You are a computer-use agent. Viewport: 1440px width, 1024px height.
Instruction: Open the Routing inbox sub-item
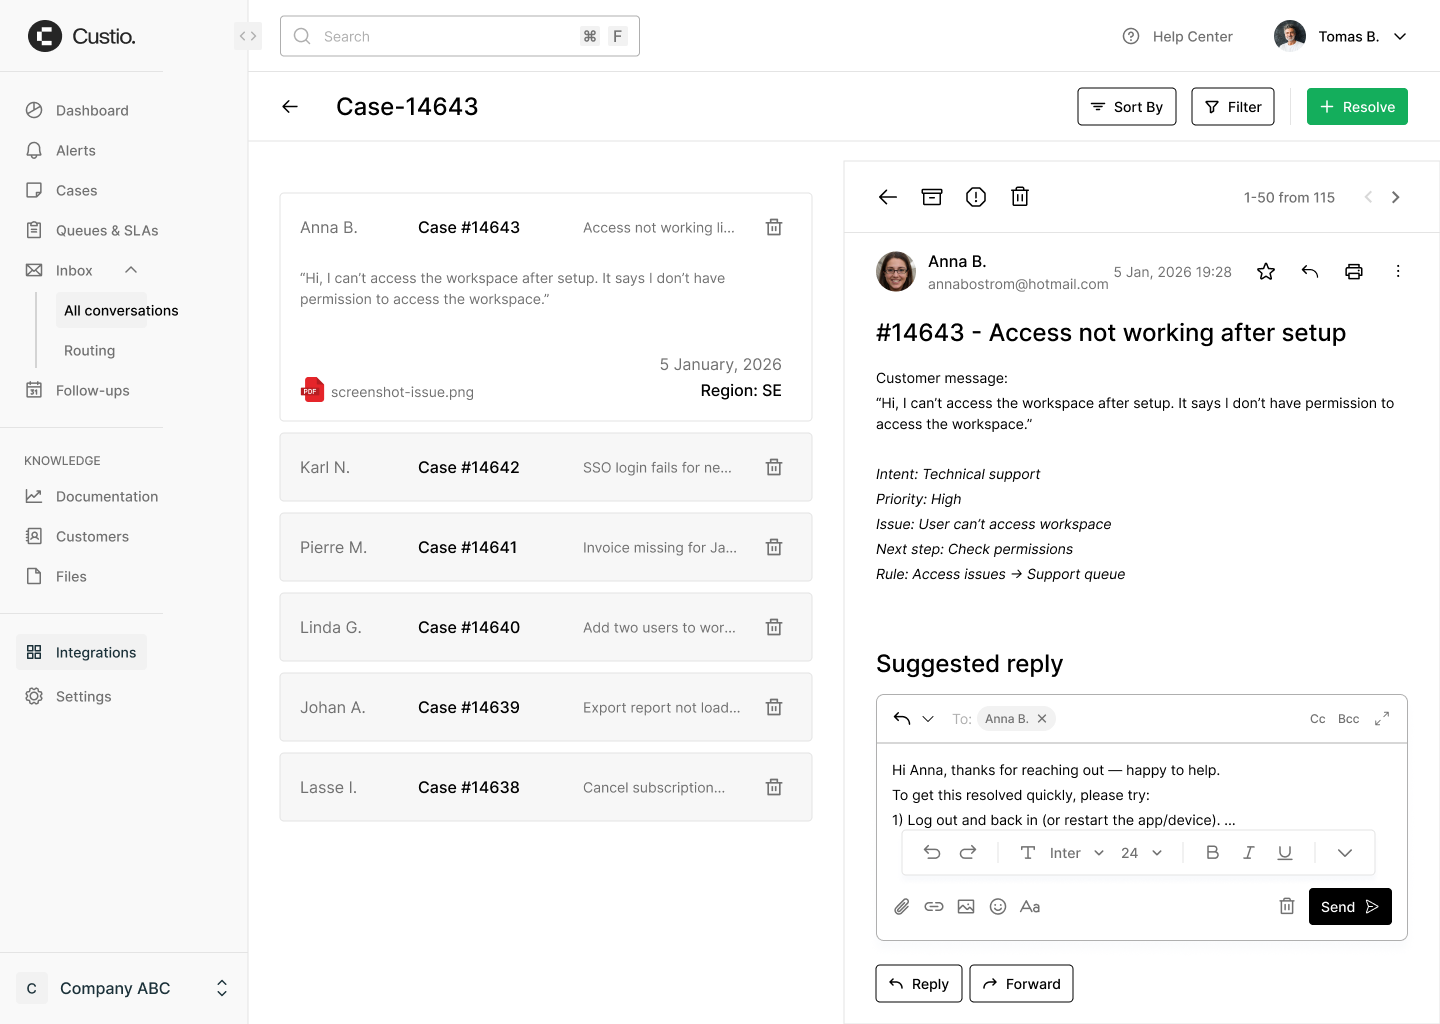pyautogui.click(x=90, y=351)
